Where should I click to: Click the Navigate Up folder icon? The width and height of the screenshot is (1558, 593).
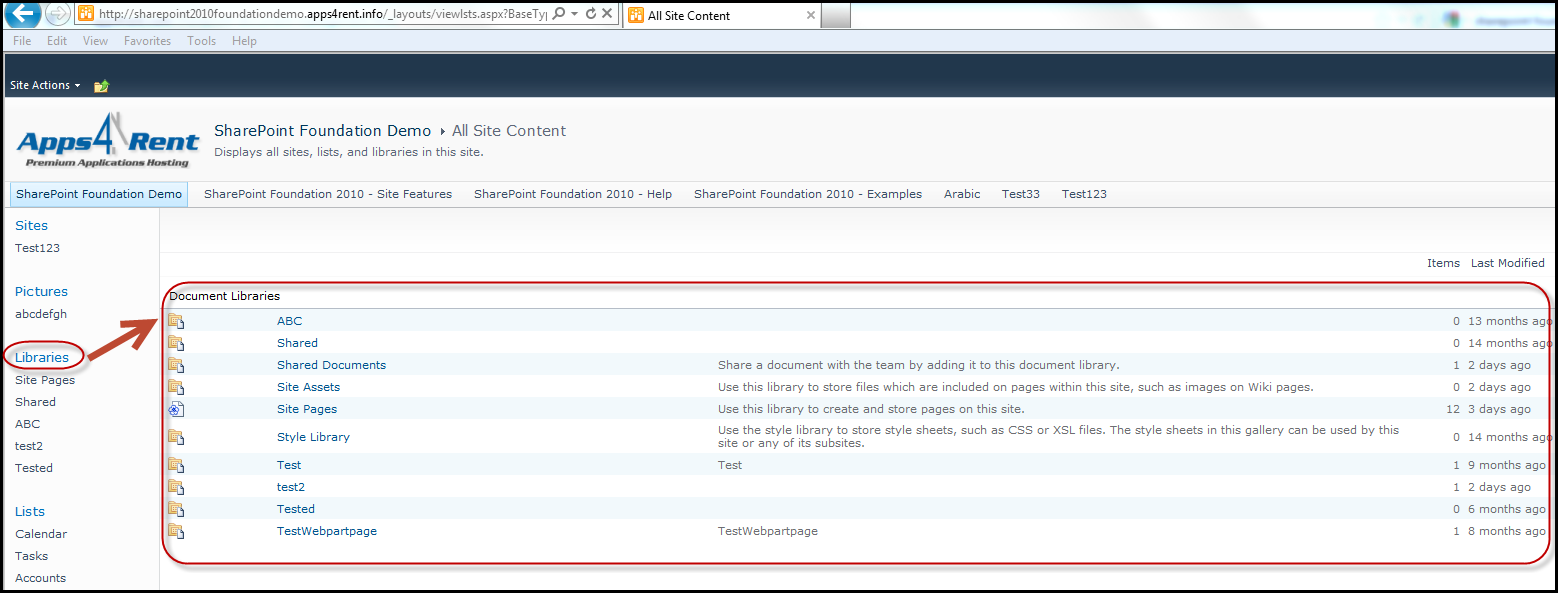101,86
